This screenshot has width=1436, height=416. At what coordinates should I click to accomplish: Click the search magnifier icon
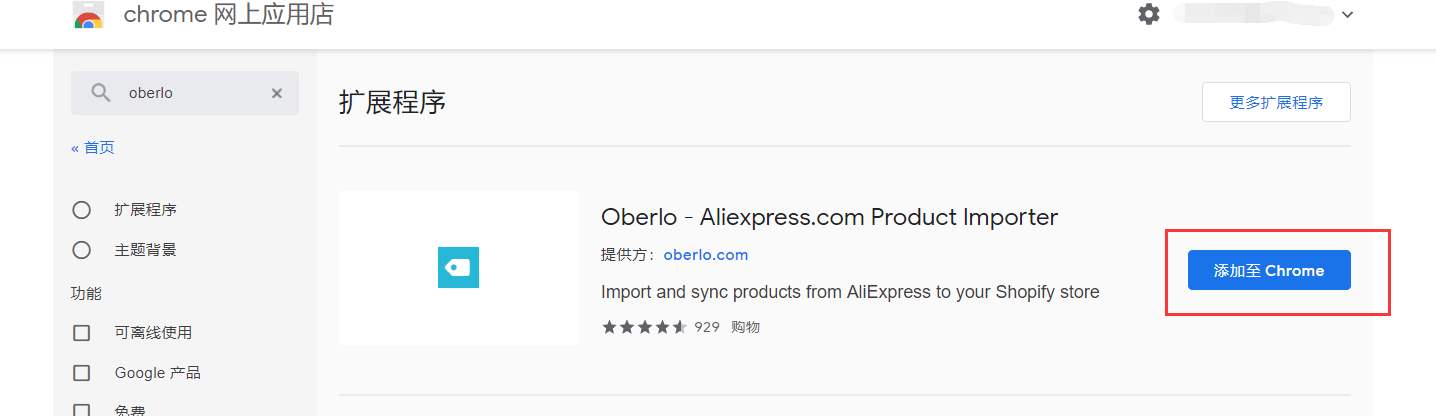pyautogui.click(x=101, y=93)
